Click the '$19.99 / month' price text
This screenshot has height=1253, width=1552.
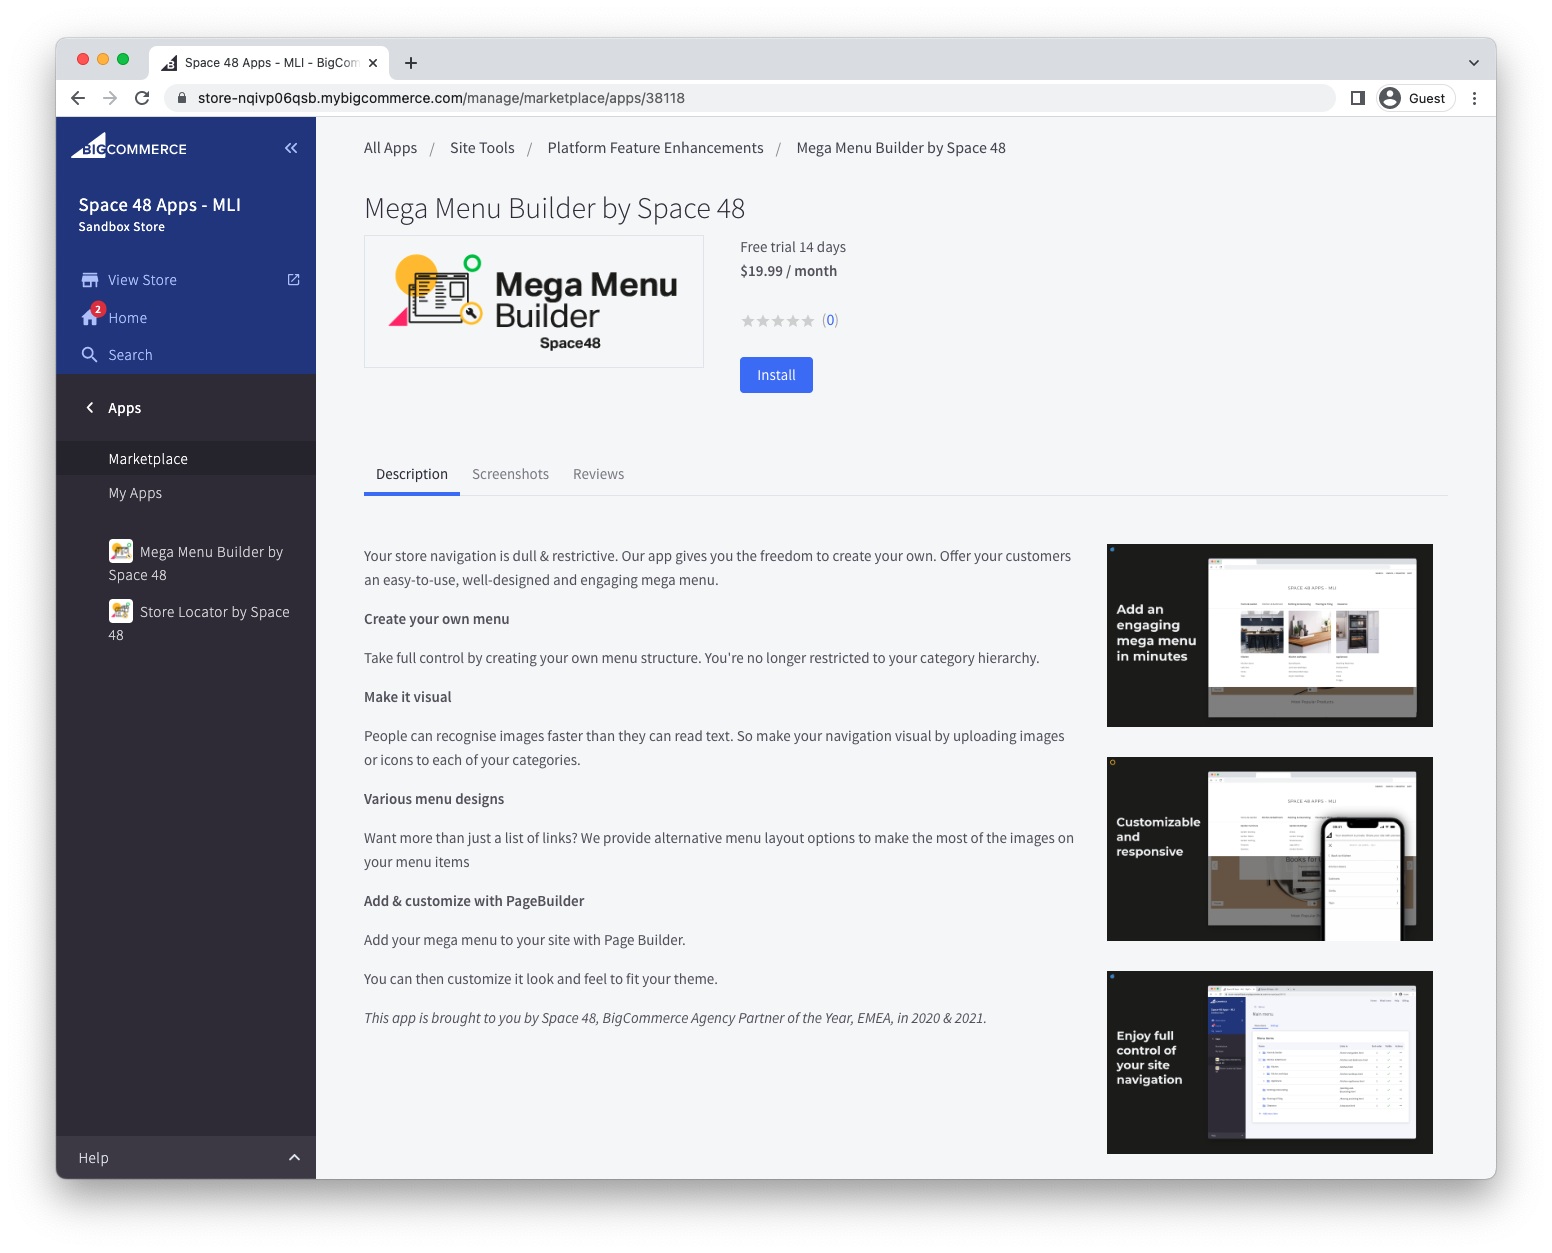[x=788, y=271]
